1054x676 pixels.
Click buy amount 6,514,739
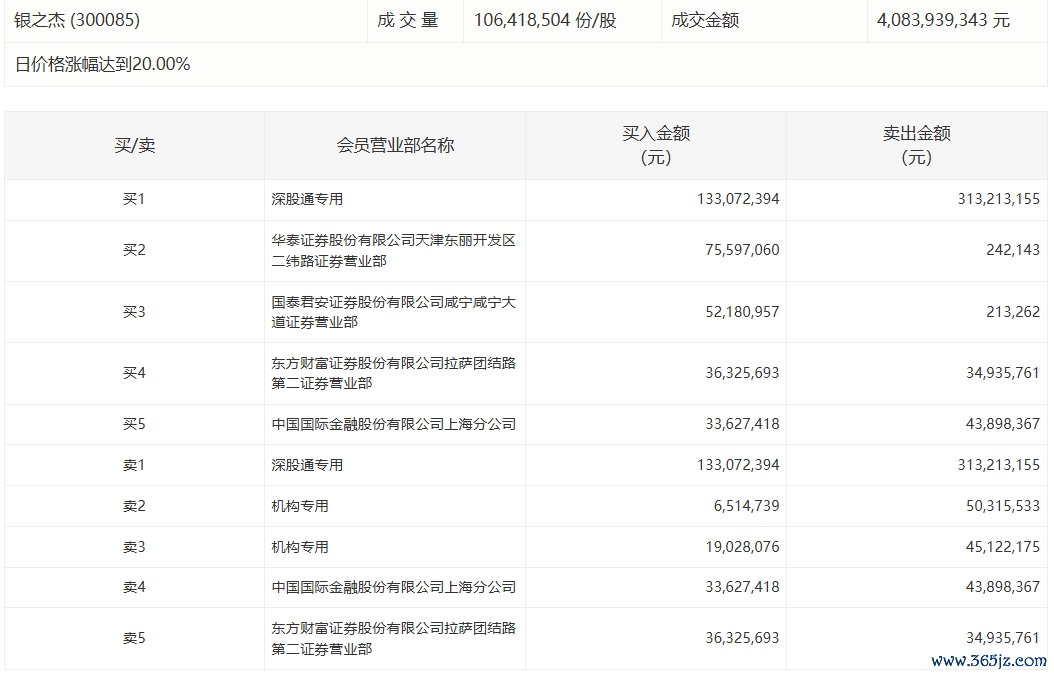746,507
